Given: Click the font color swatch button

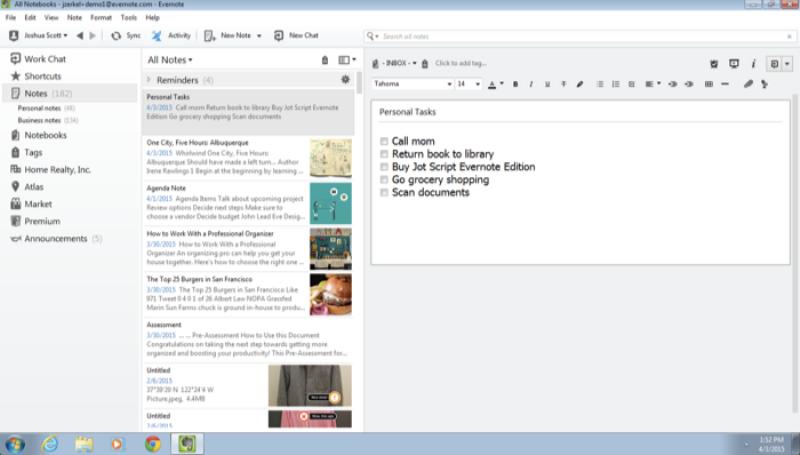Looking at the screenshot, I should [495, 84].
